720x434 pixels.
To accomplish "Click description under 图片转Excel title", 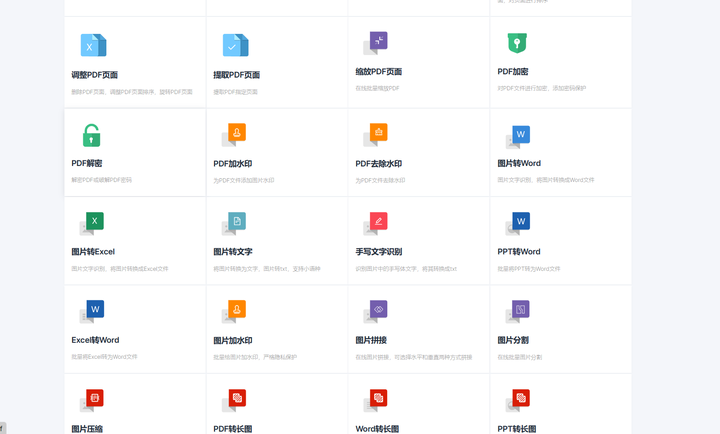I will click(120, 269).
